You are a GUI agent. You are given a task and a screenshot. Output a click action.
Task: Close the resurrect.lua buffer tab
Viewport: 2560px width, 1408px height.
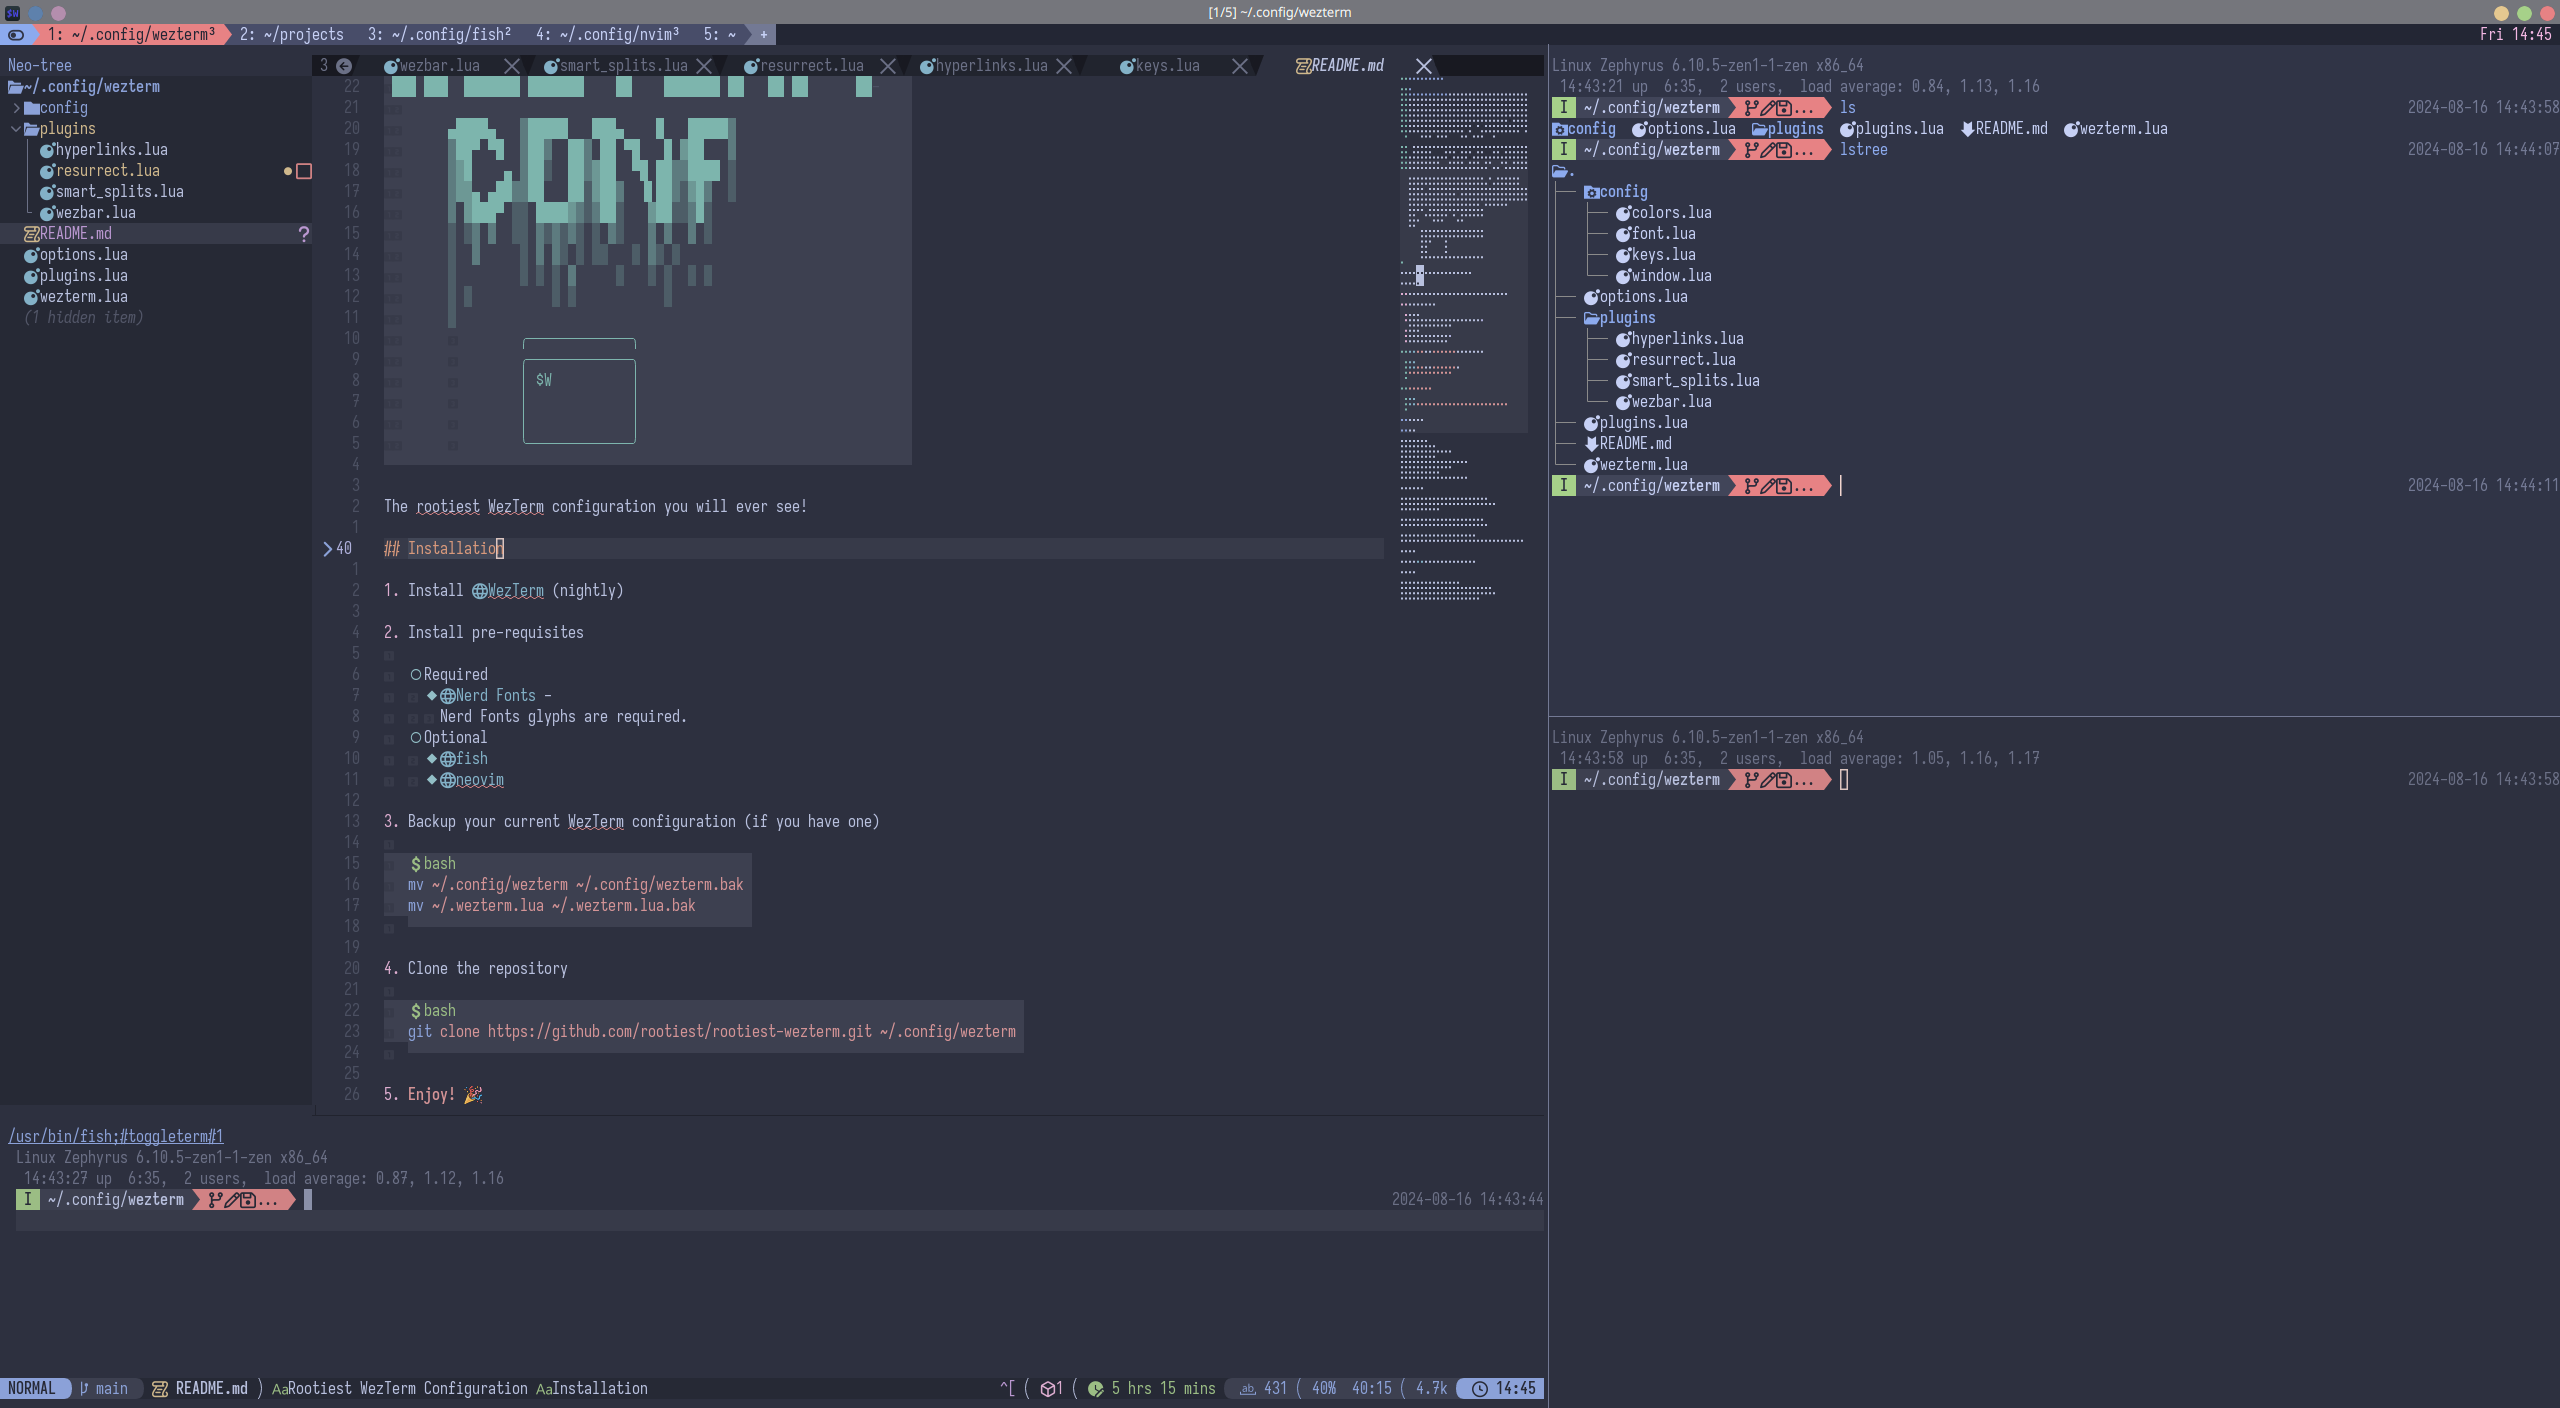(x=888, y=66)
